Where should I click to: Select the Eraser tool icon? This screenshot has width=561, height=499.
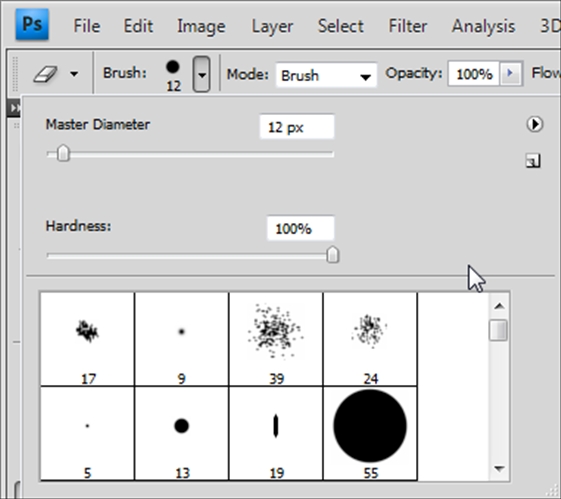pyautogui.click(x=45, y=74)
